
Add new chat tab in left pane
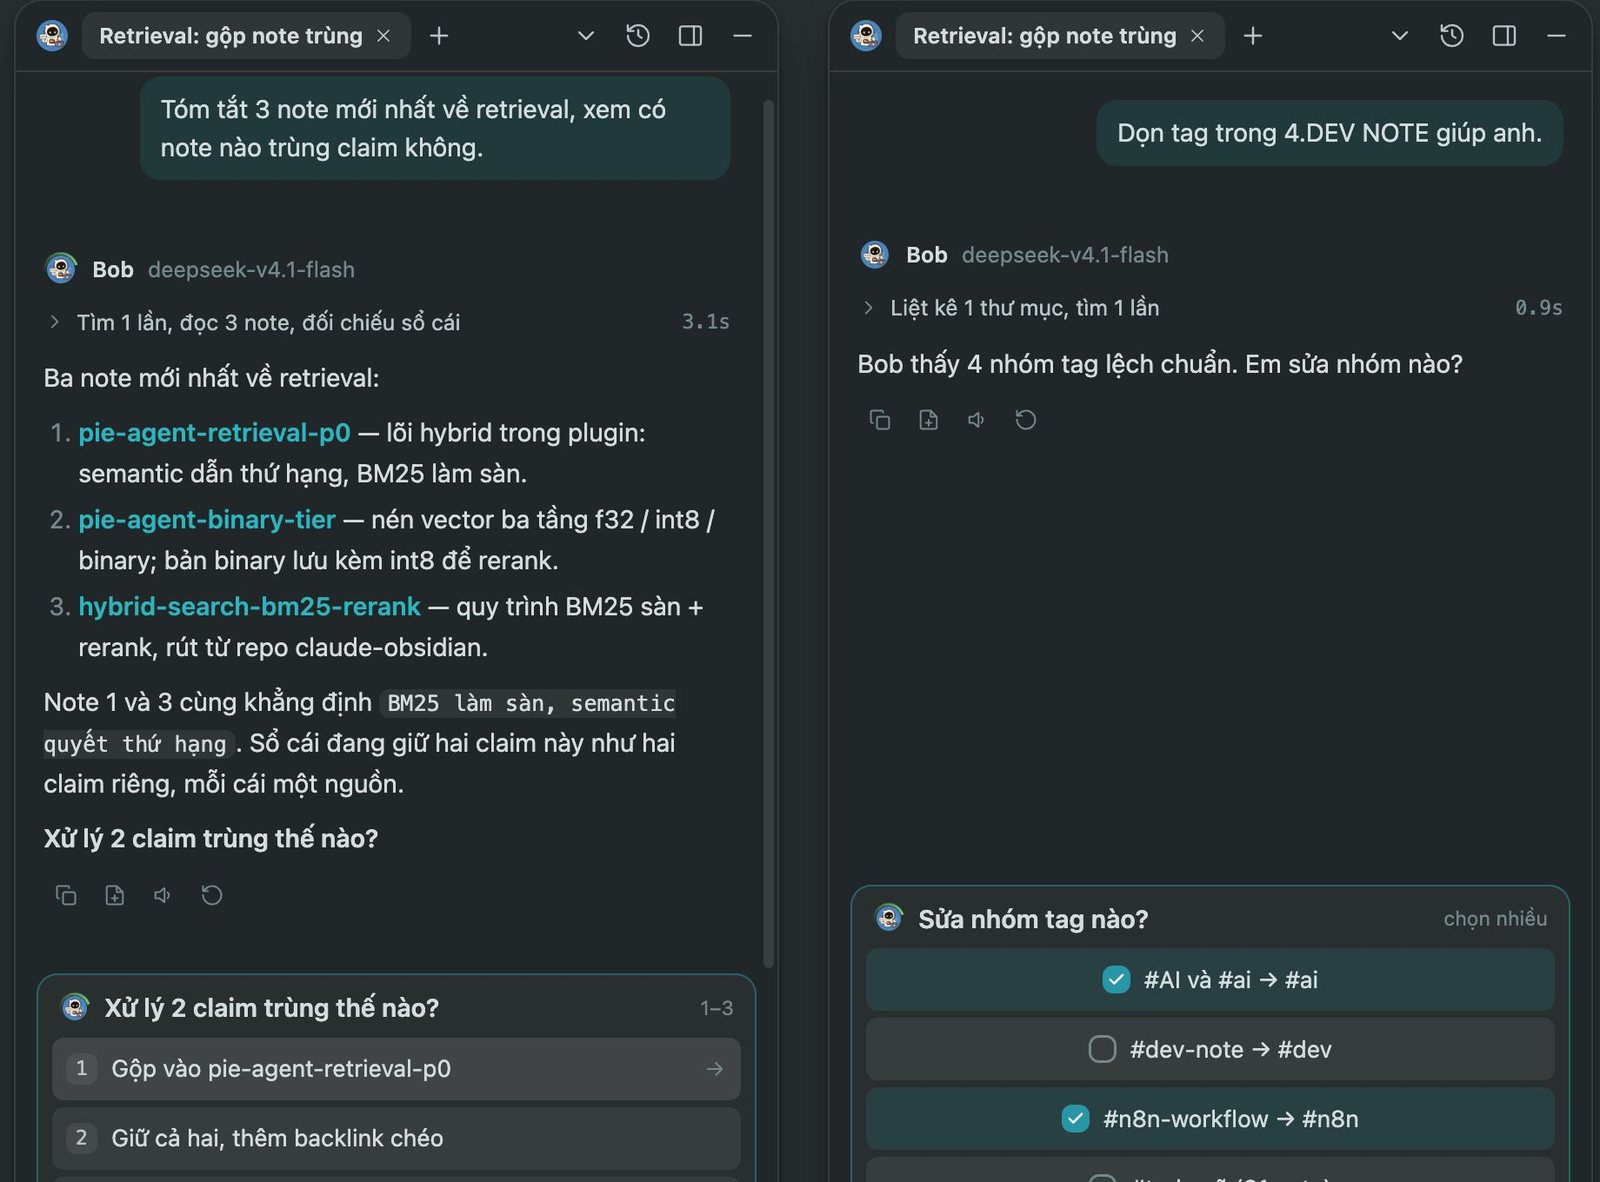tap(439, 36)
